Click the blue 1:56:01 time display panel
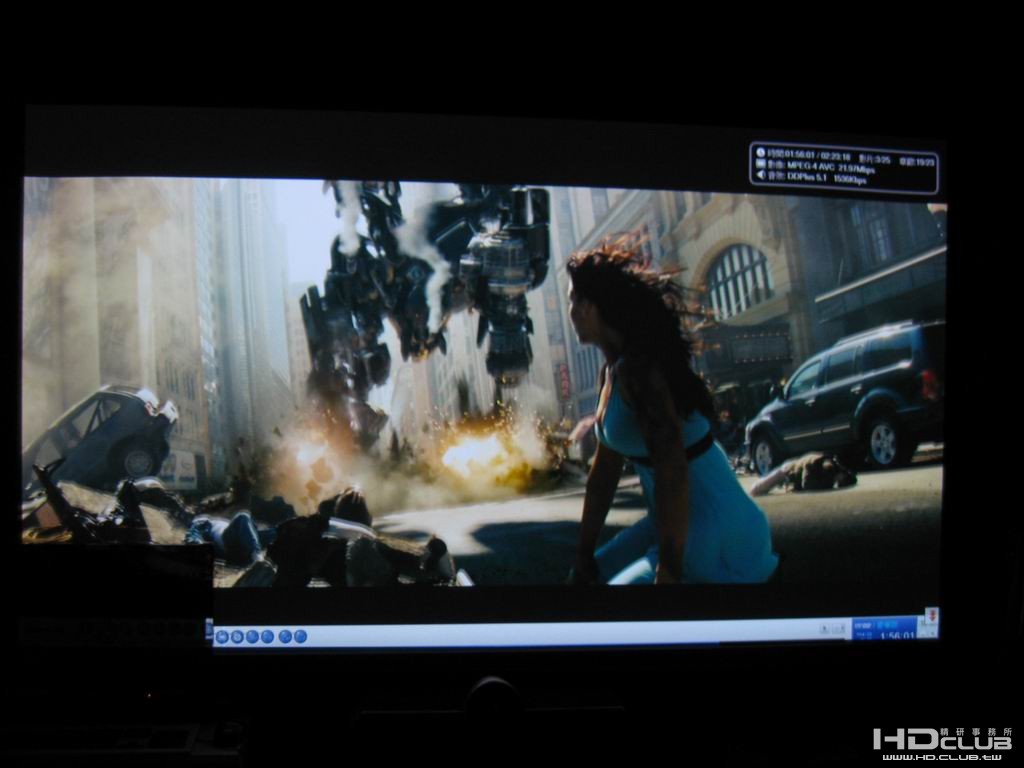 pyautogui.click(x=884, y=628)
